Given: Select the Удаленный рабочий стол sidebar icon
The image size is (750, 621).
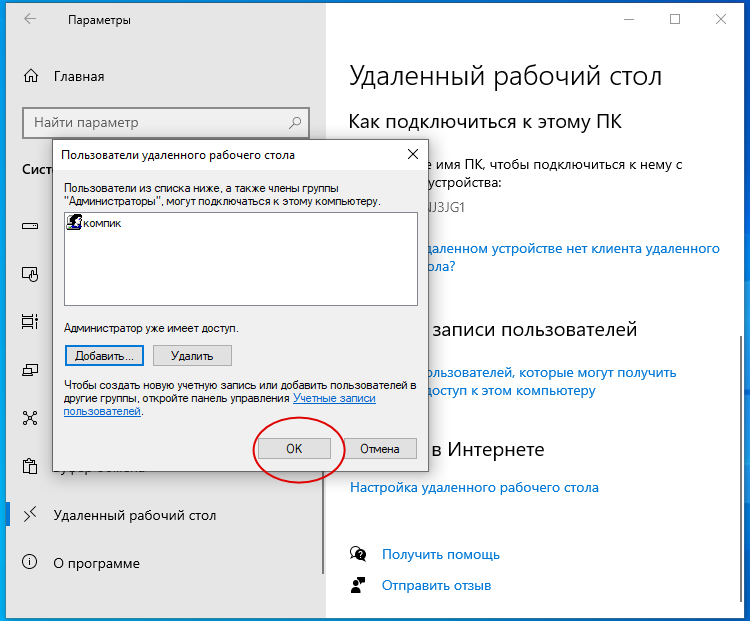Looking at the screenshot, I should 30,515.
